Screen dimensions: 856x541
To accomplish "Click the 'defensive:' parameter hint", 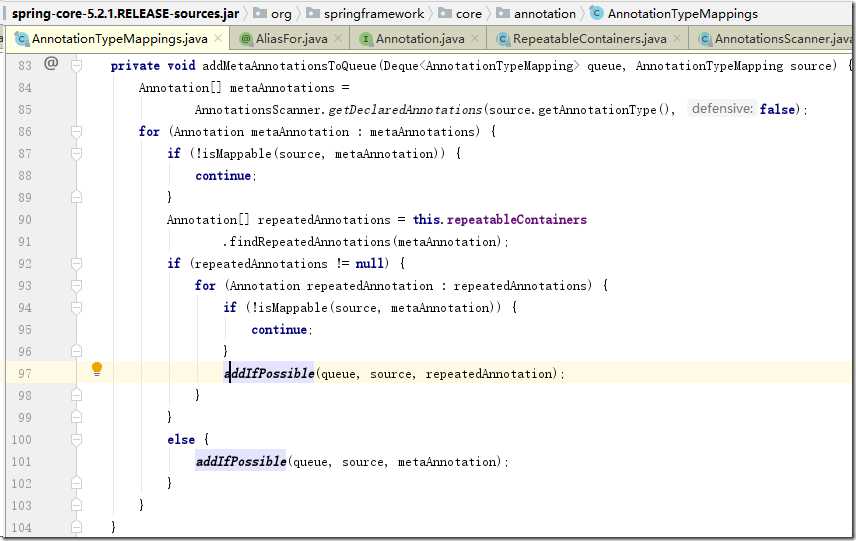I will (x=722, y=109).
